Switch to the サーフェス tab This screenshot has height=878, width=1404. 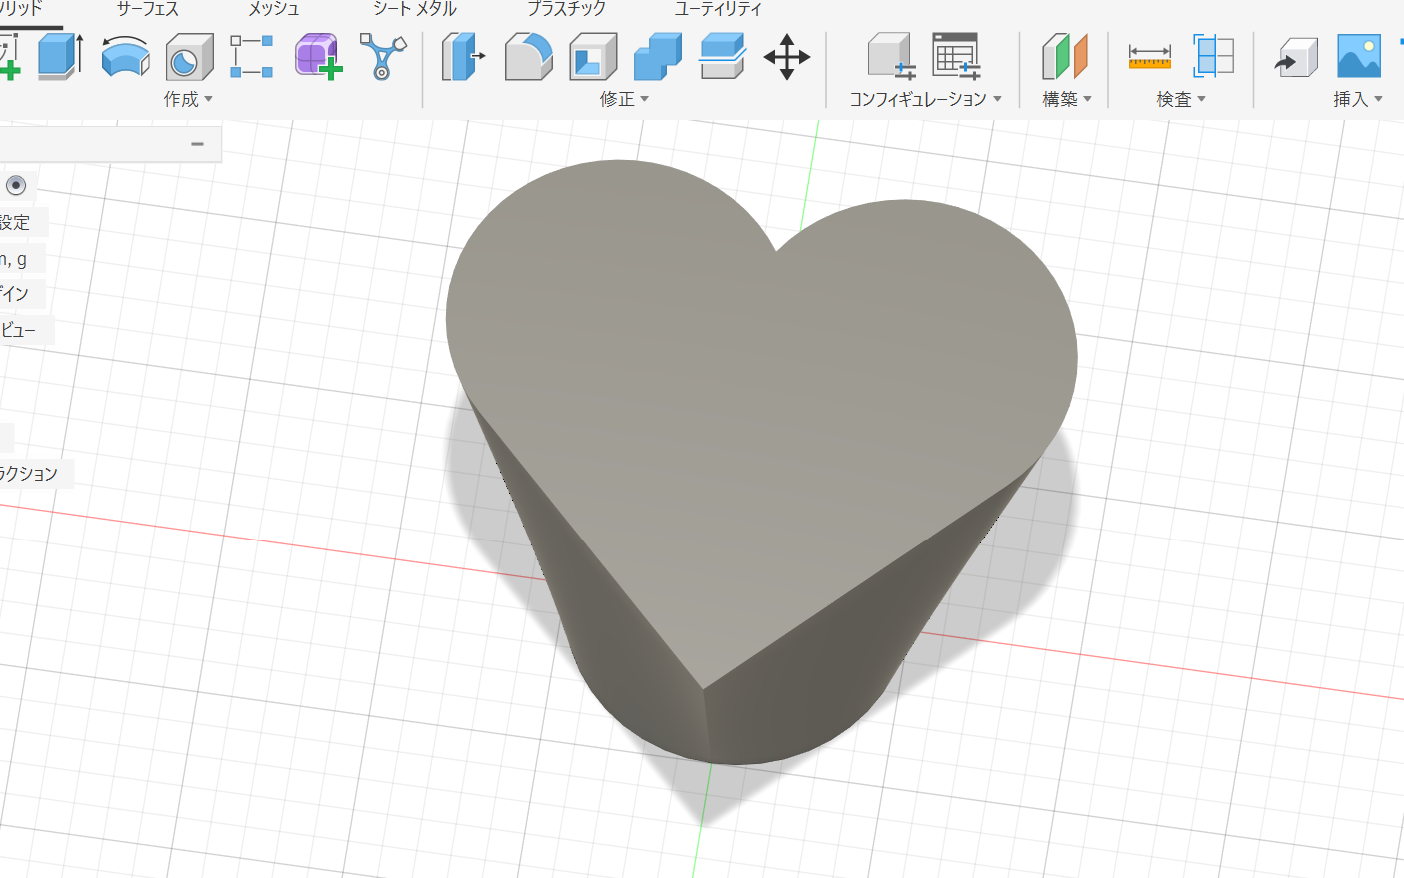[x=147, y=9]
